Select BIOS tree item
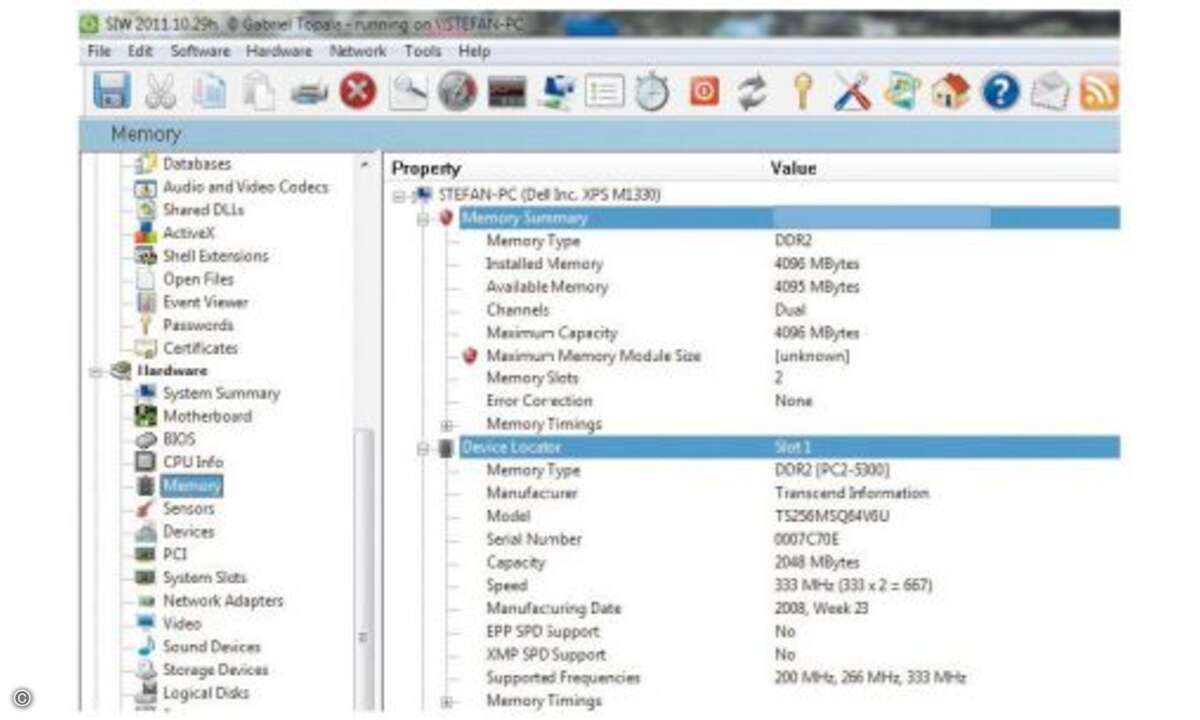Screen dimensions: 1200x720 pos(180,440)
